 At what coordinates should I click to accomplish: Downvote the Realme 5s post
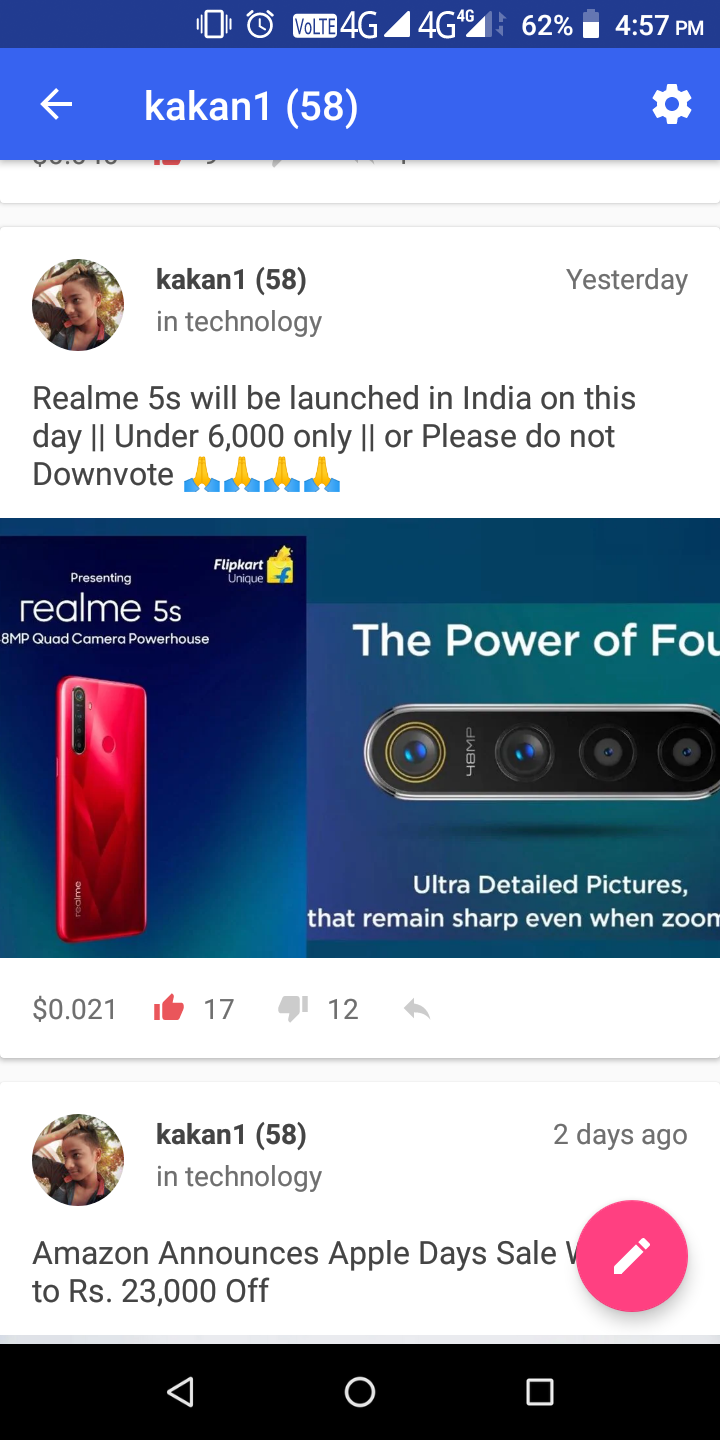point(293,1009)
